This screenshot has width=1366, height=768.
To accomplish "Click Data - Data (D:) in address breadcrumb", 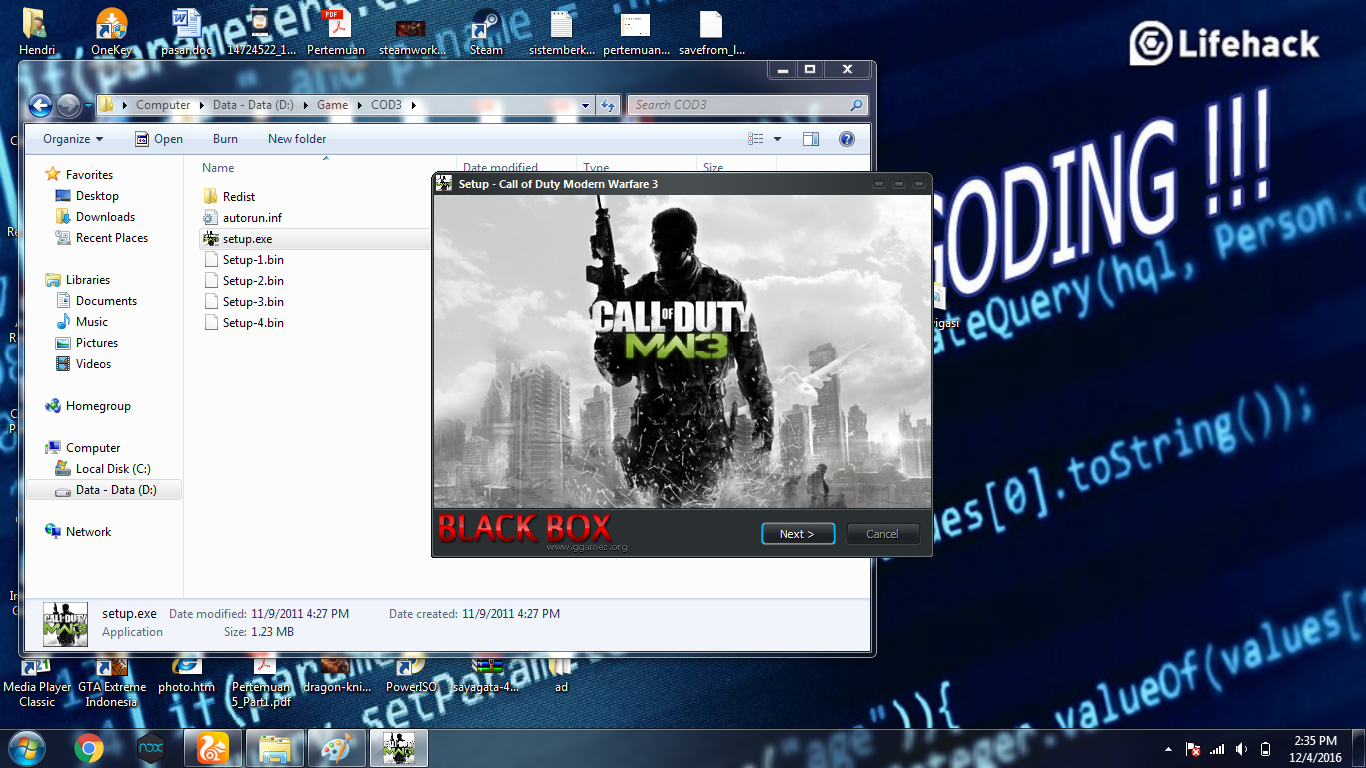I will 253,105.
